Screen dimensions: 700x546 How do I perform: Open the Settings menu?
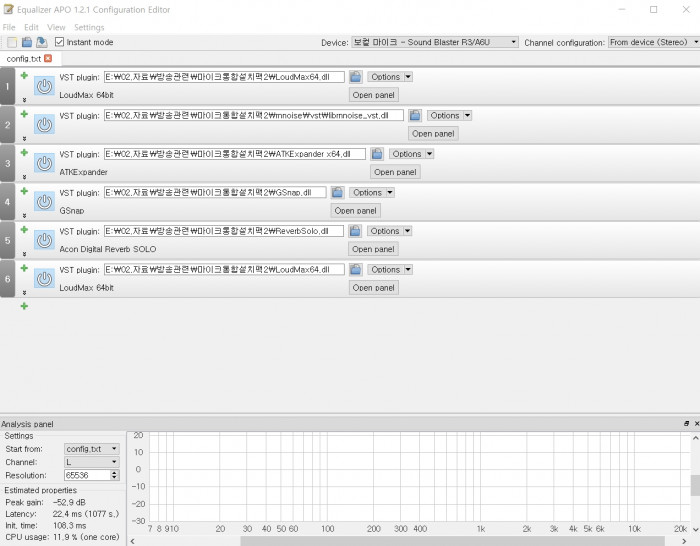pyautogui.click(x=89, y=27)
